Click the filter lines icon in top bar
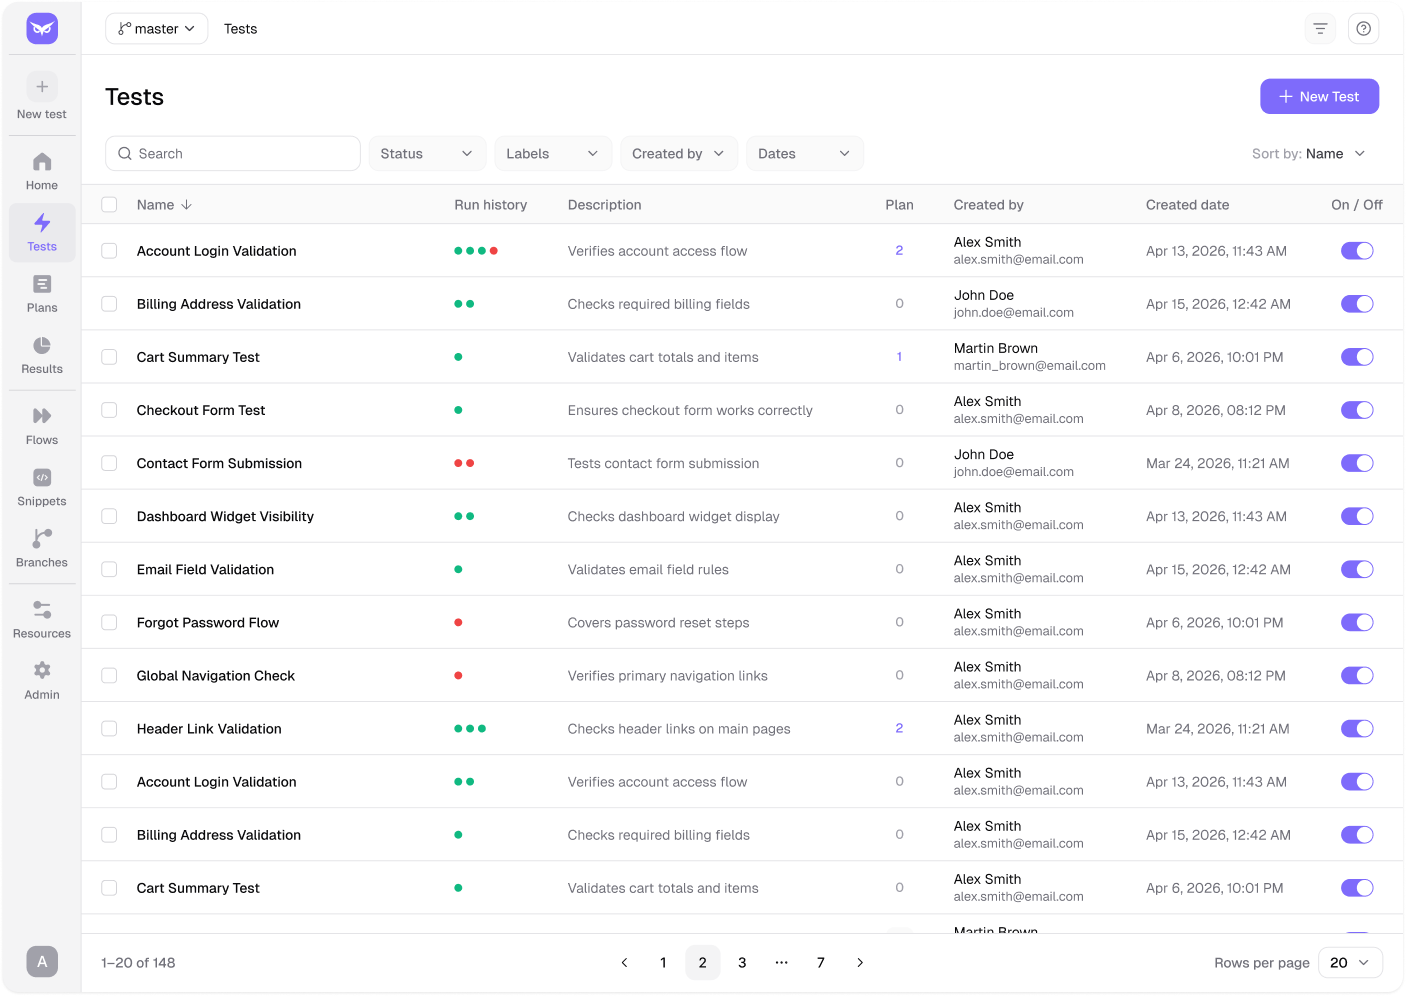 point(1320,29)
